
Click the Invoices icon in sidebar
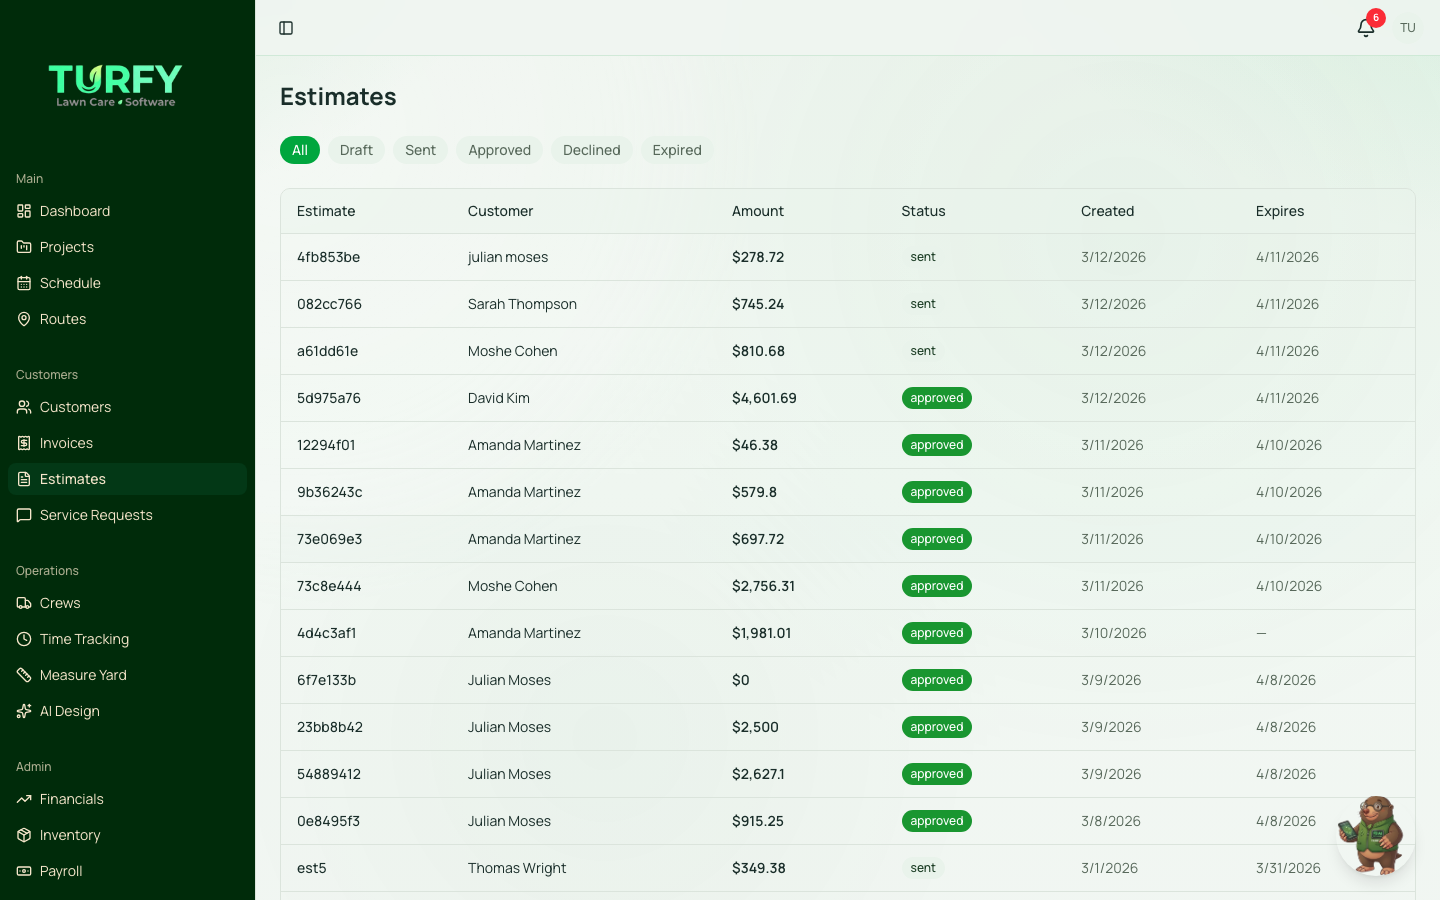24,443
